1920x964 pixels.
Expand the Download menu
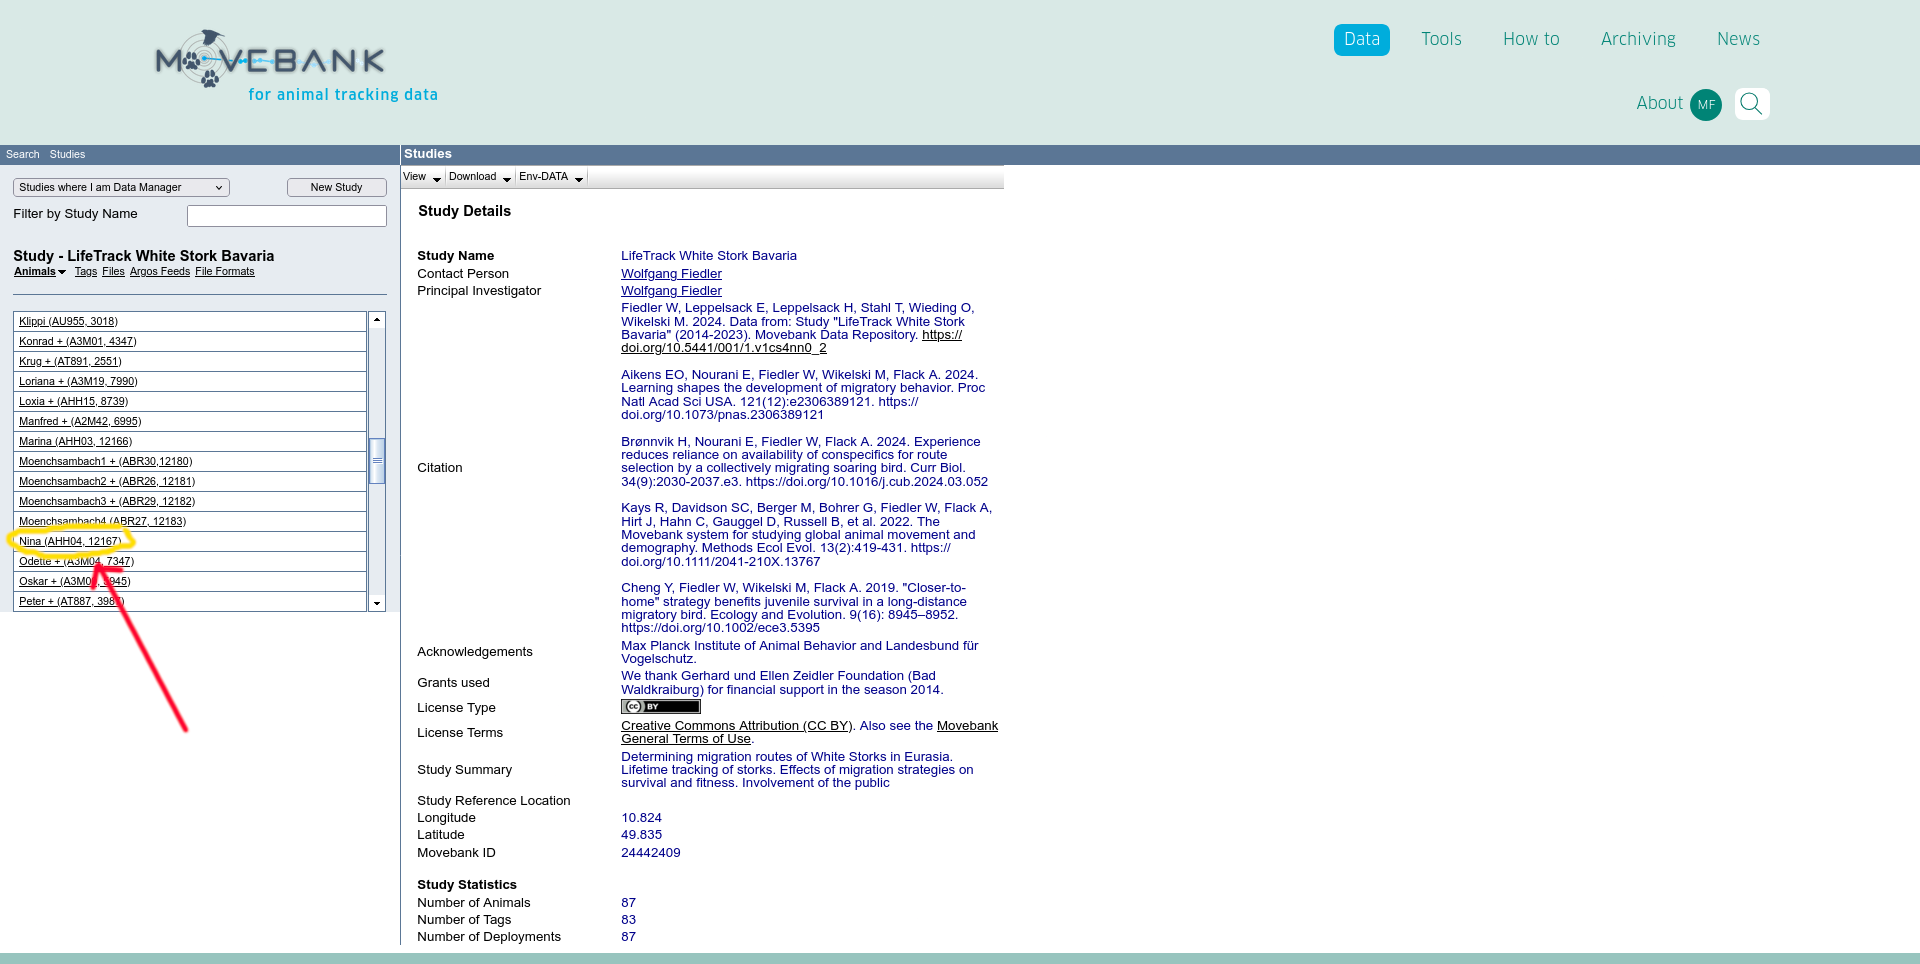click(479, 177)
